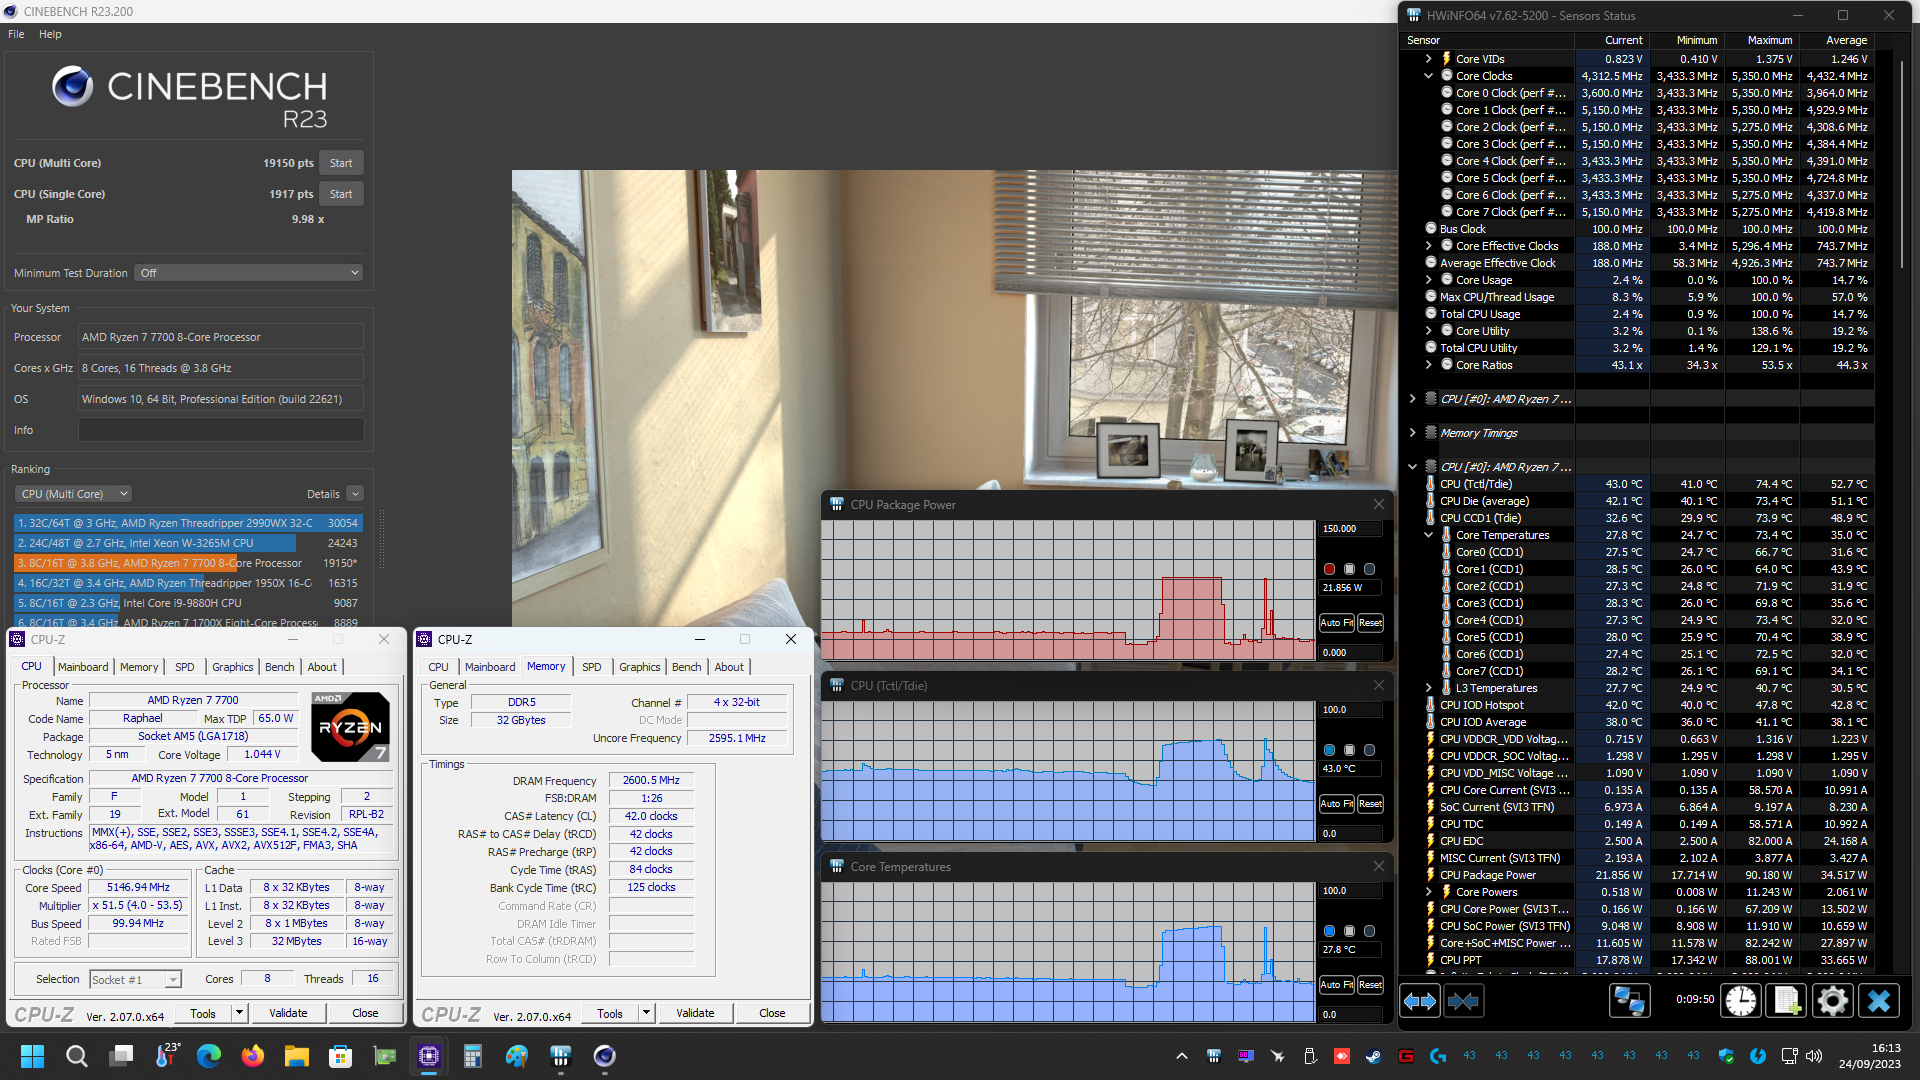This screenshot has width=1920, height=1080.
Task: Select ranking row Threadripper 2990WX
Action: point(188,523)
